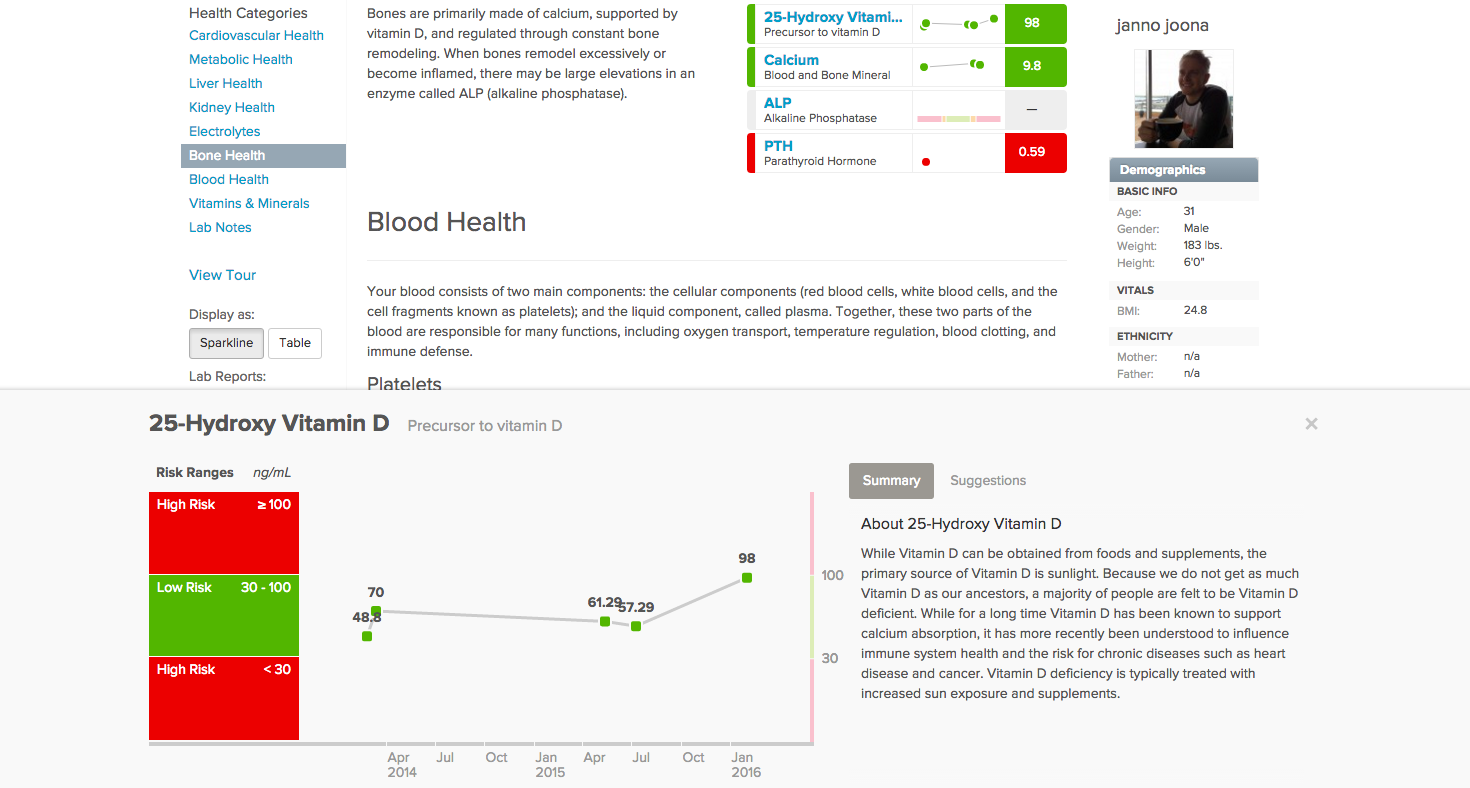Switch display to Sparkline view
Screen dimensions: 1470x788
coord(226,343)
